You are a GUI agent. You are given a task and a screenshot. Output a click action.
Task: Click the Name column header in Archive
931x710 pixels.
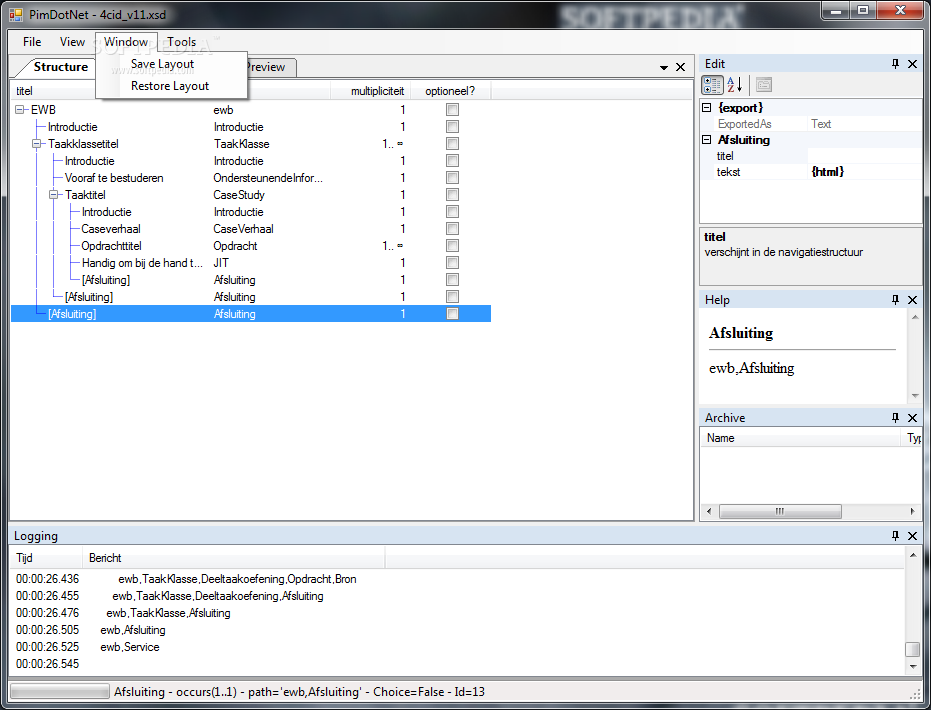point(802,438)
